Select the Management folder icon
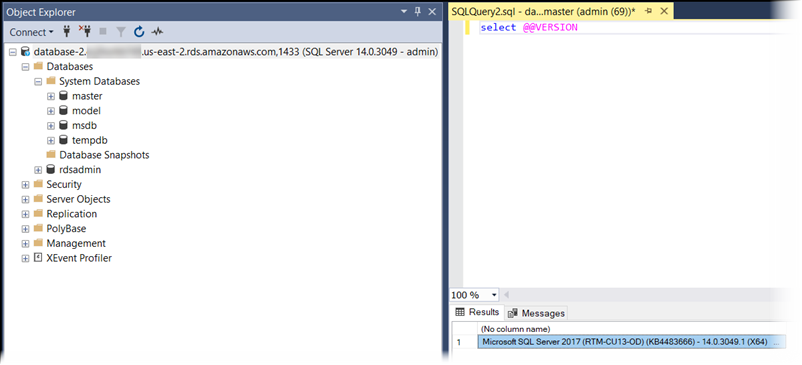 click(38, 243)
